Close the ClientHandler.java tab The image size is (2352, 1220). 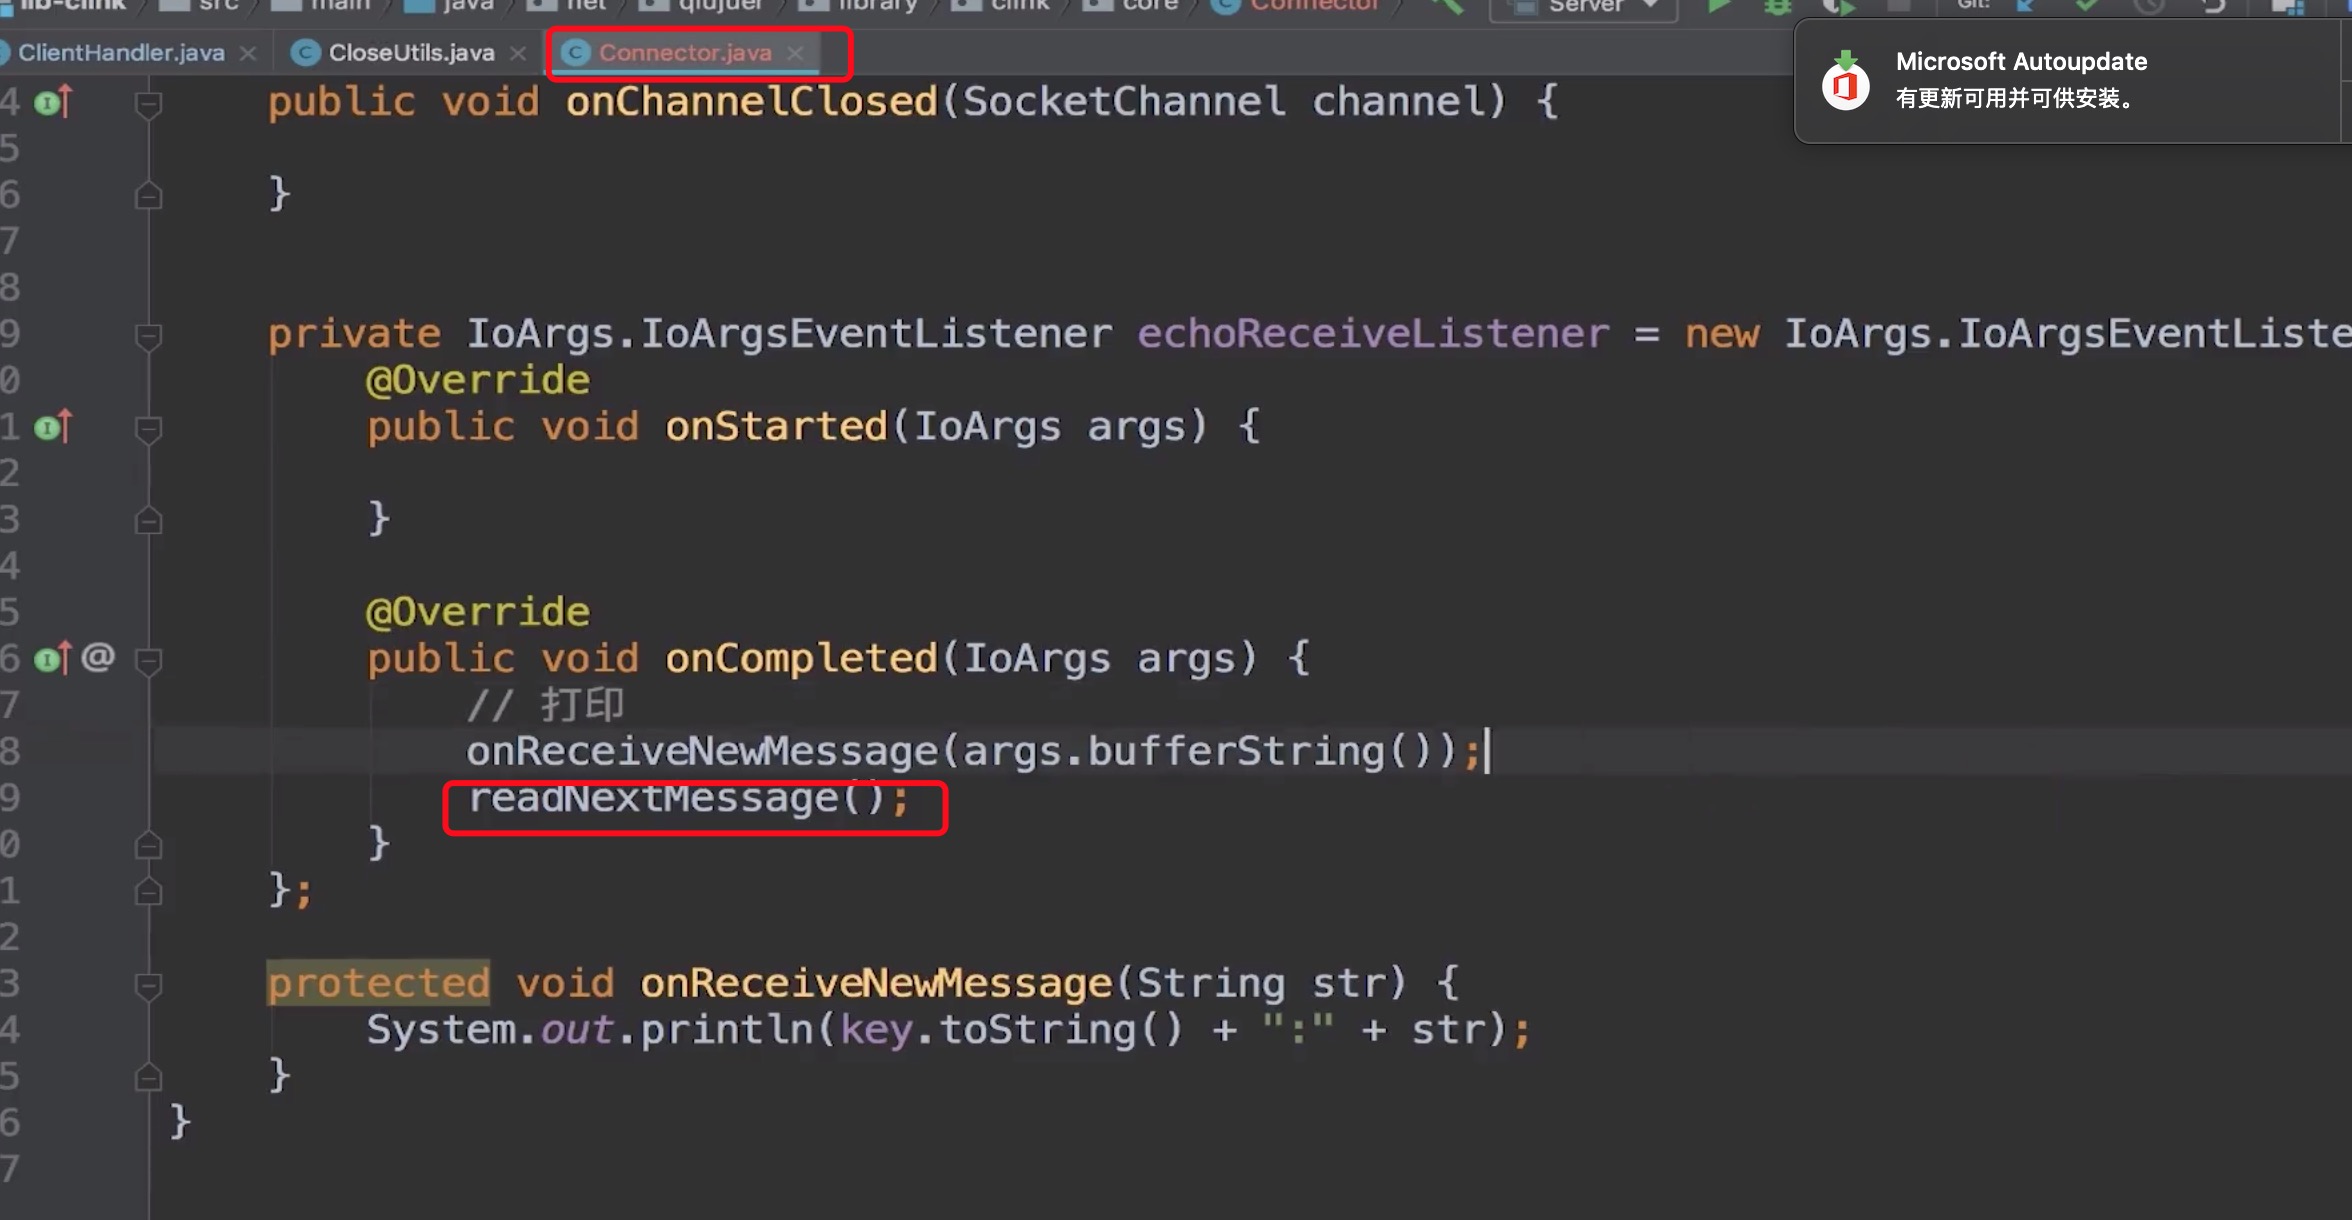248,54
